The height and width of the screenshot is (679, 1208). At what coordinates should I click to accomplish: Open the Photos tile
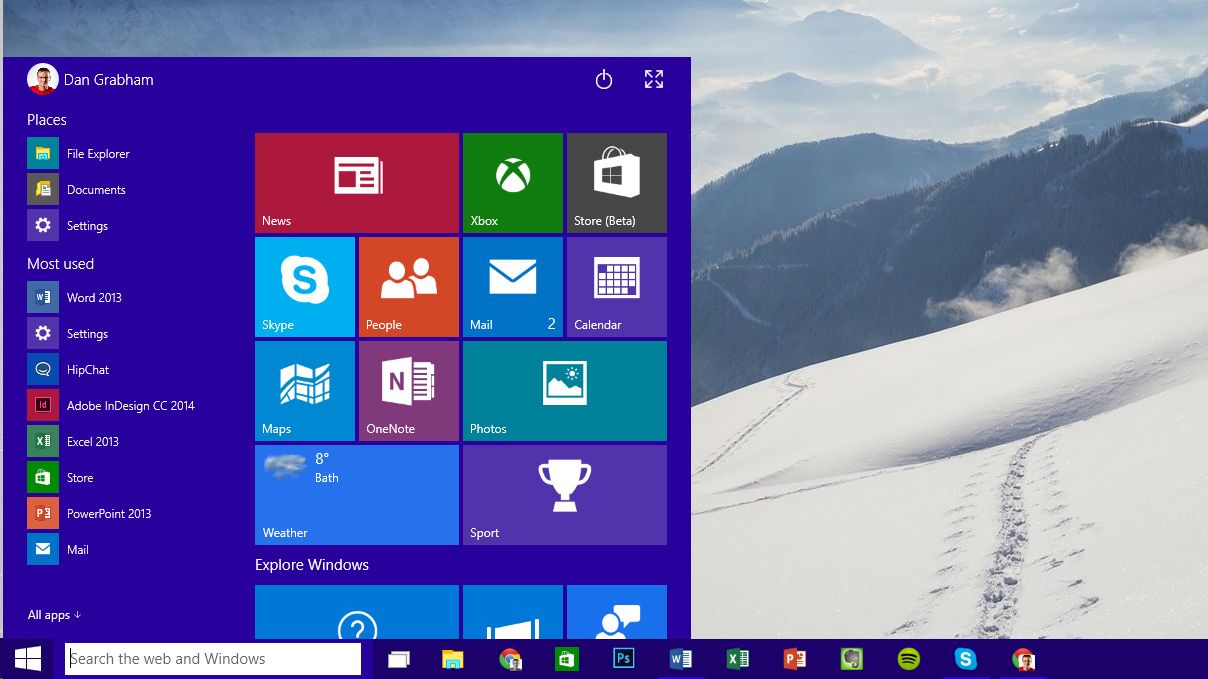pyautogui.click(x=564, y=390)
